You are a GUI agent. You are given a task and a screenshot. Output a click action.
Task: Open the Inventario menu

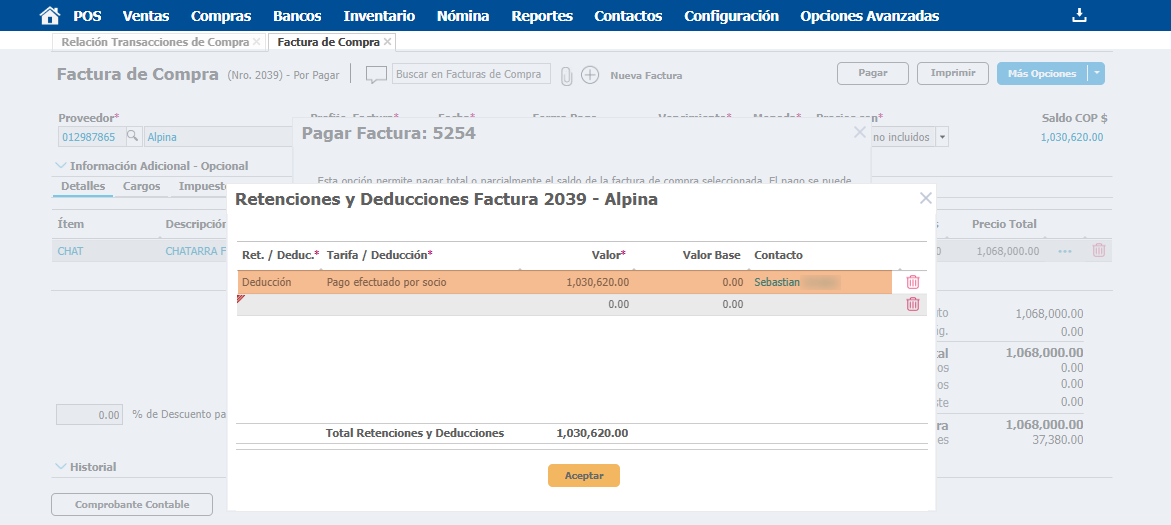379,16
